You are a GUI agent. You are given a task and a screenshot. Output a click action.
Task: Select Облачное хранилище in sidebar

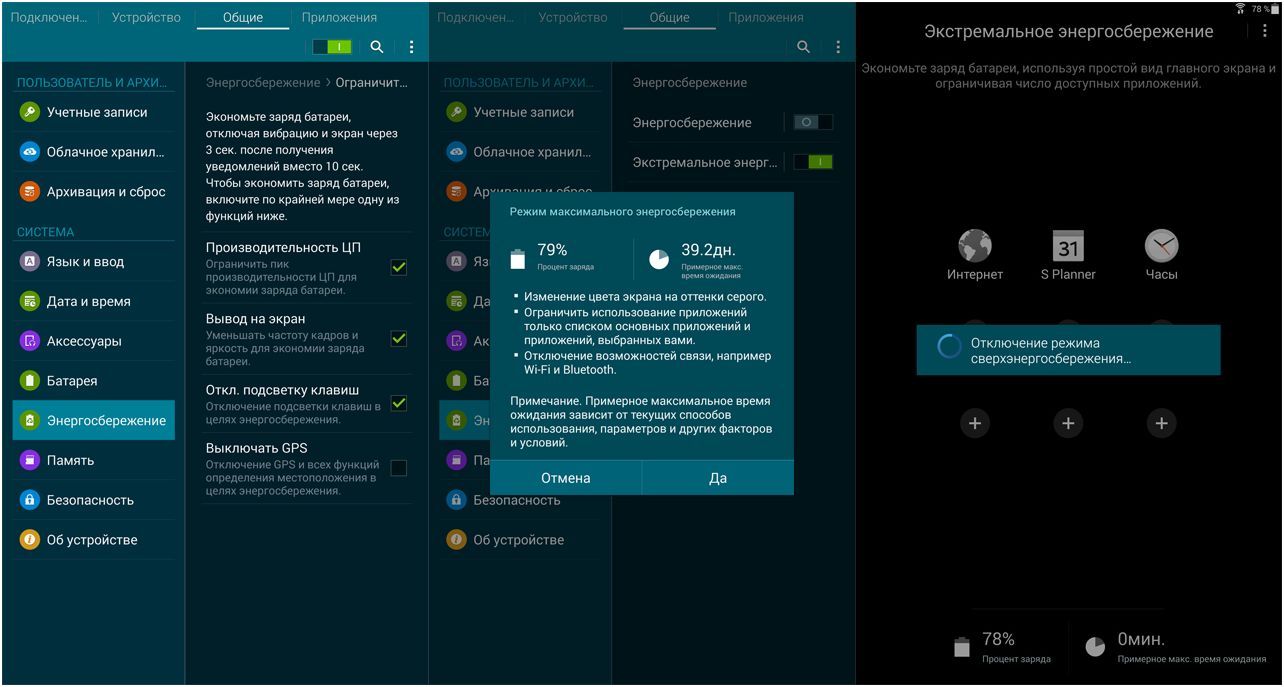95,152
